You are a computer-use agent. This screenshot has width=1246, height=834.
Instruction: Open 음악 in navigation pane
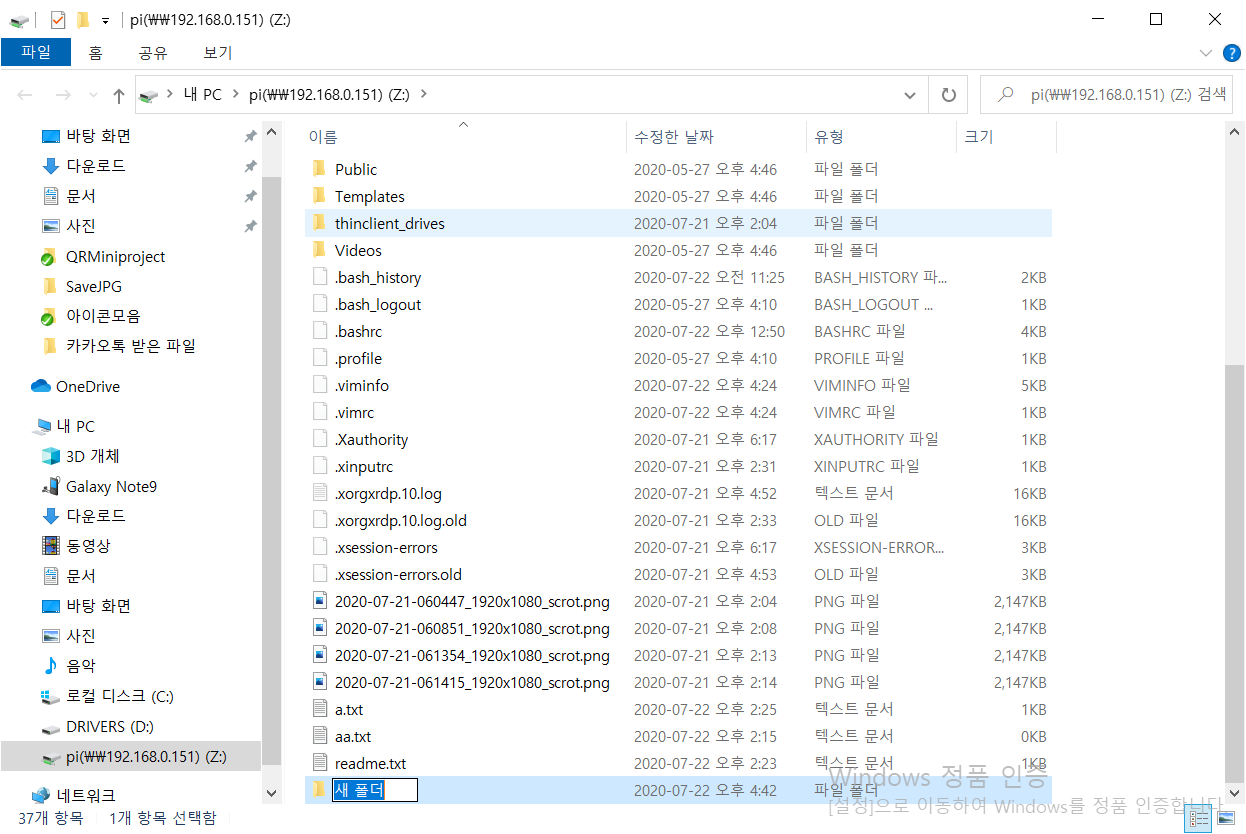click(80, 666)
